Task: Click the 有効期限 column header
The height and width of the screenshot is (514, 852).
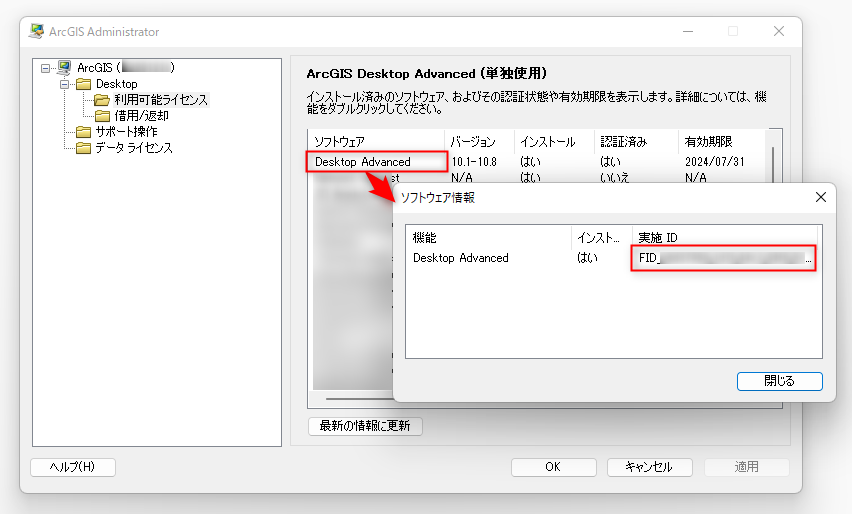Action: coord(708,142)
